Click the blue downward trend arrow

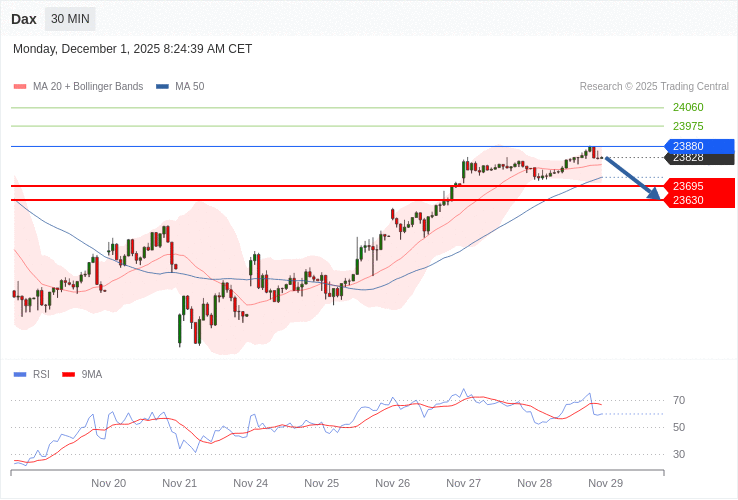(633, 178)
